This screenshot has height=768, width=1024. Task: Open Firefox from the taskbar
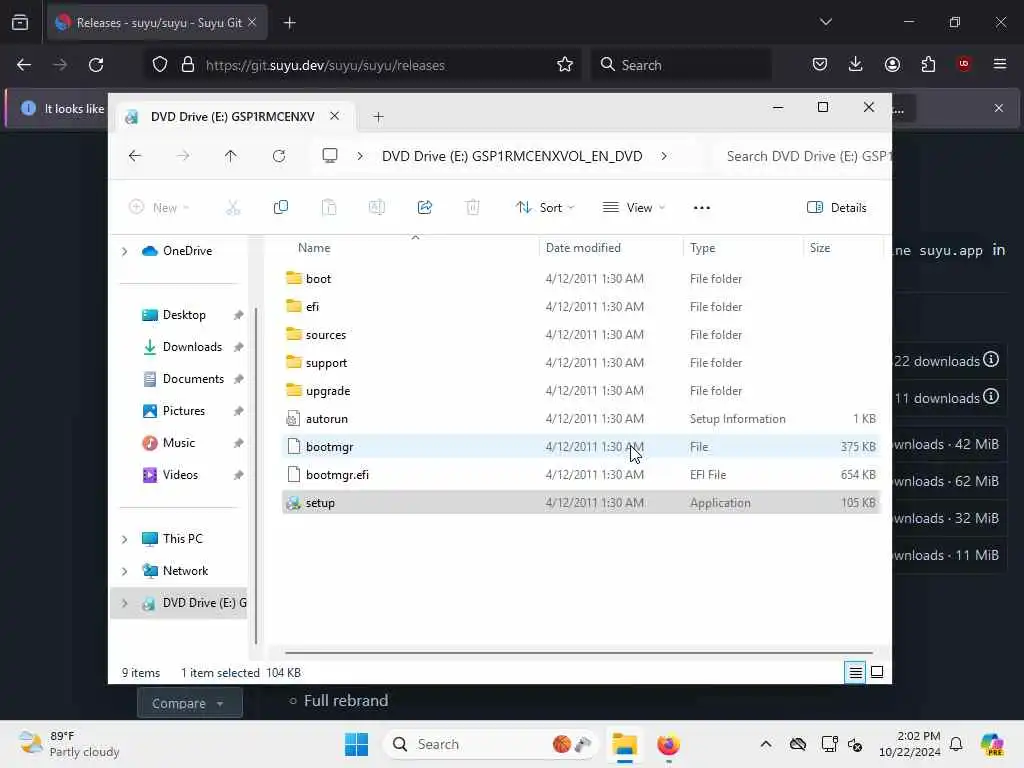(668, 744)
